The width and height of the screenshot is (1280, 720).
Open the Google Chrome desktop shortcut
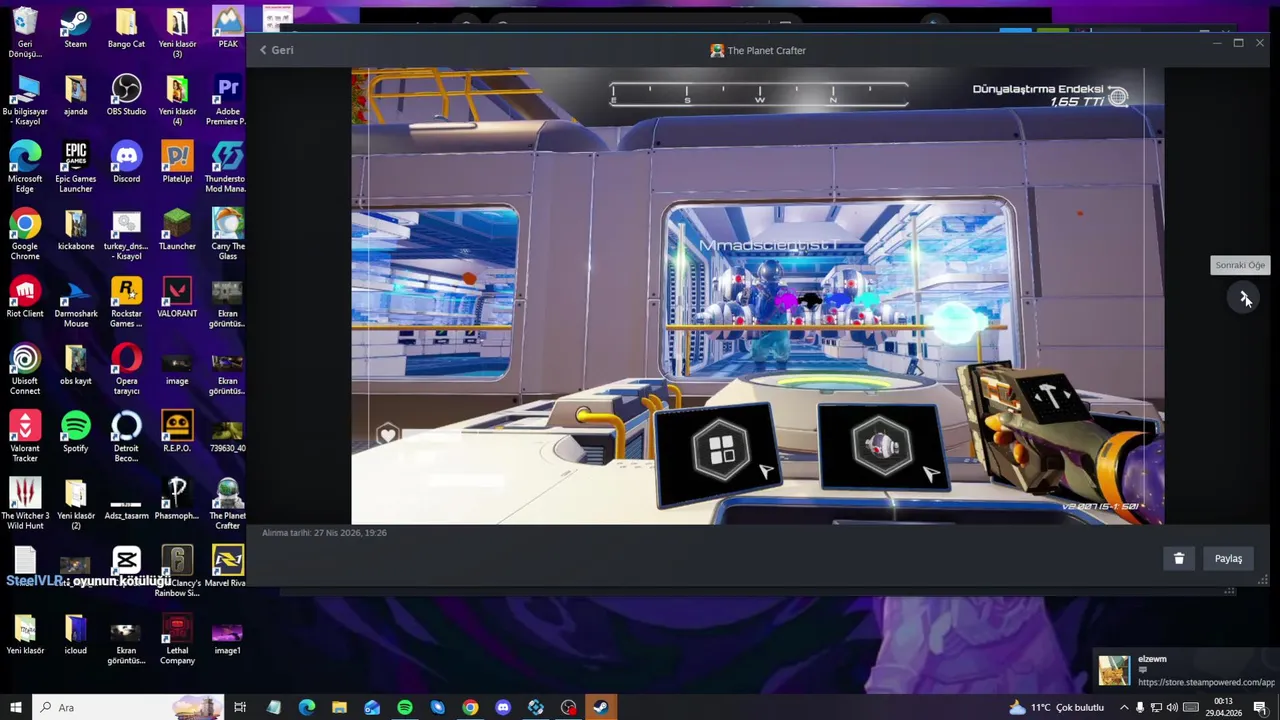(x=25, y=234)
